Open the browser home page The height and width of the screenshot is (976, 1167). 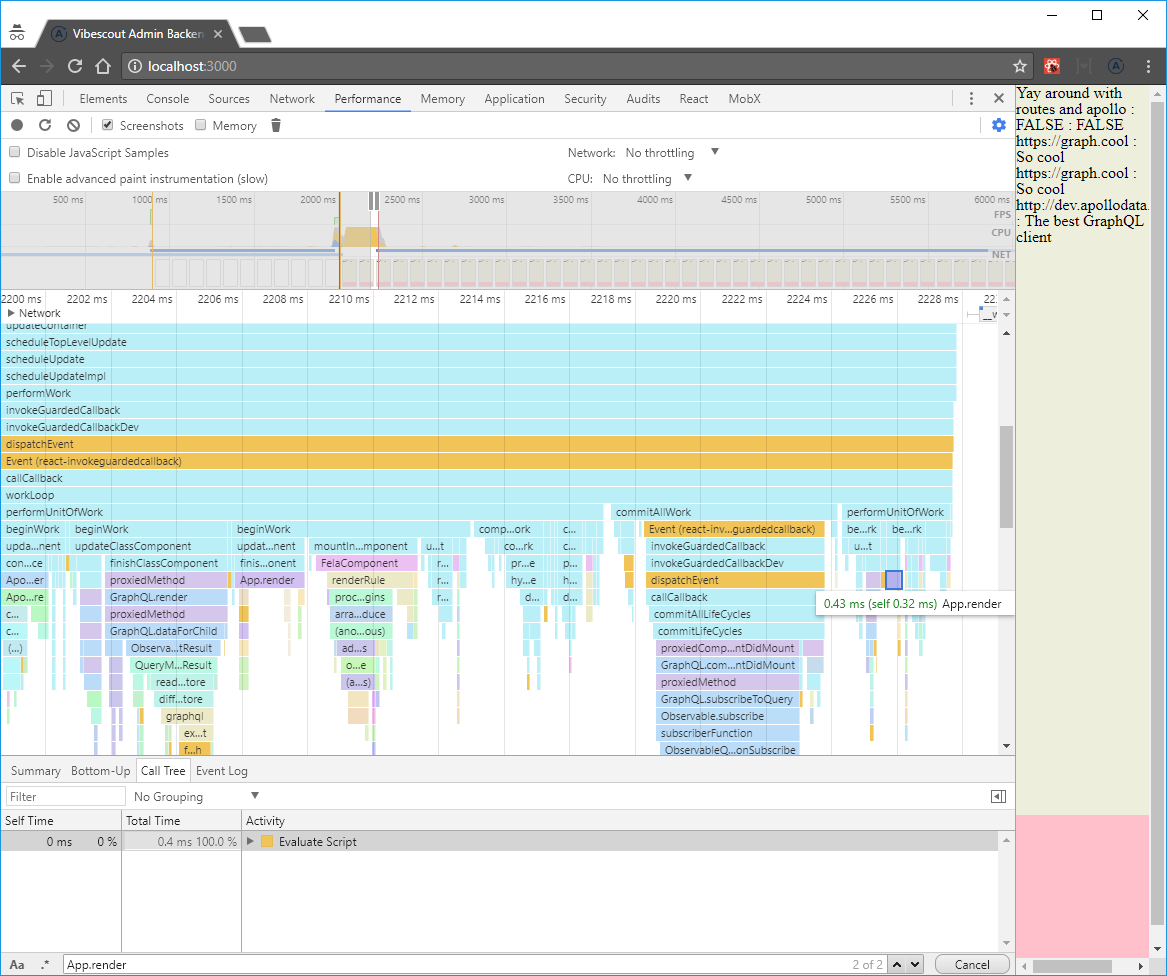coord(103,66)
